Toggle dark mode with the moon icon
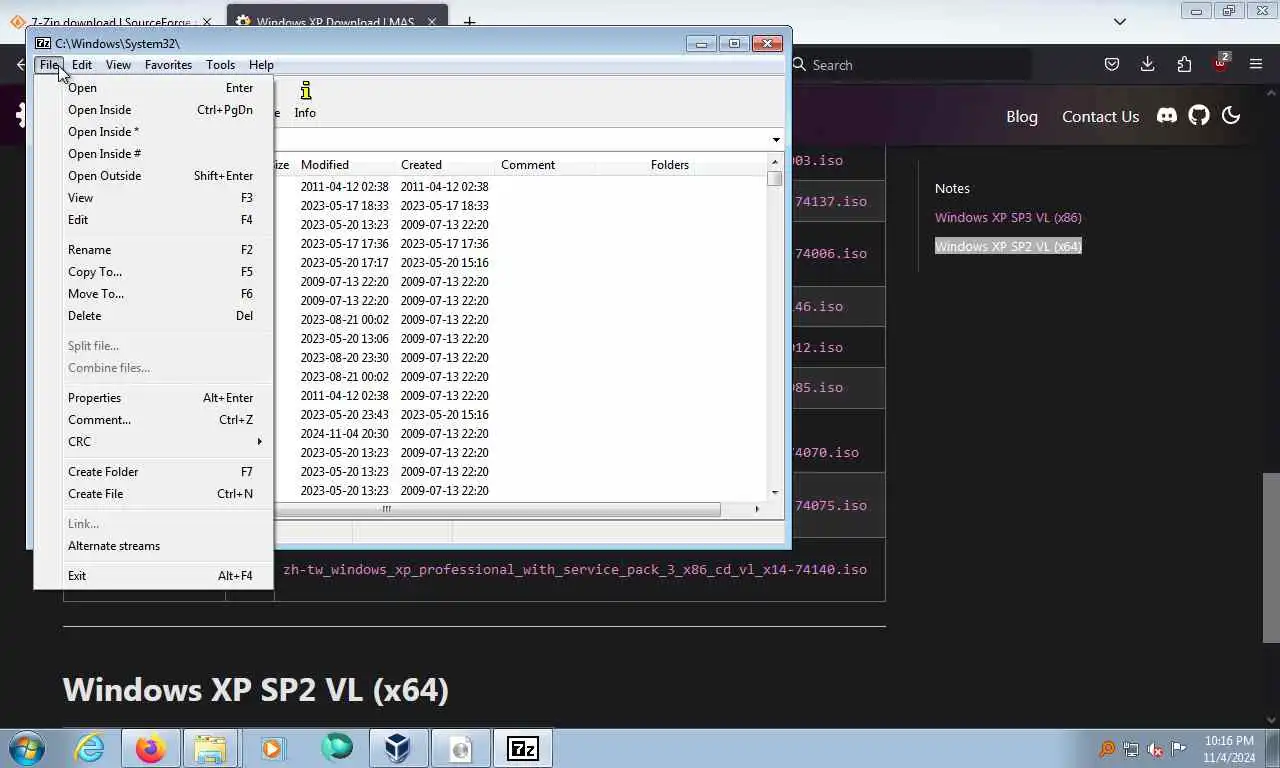Viewport: 1280px width, 768px height. [x=1231, y=116]
